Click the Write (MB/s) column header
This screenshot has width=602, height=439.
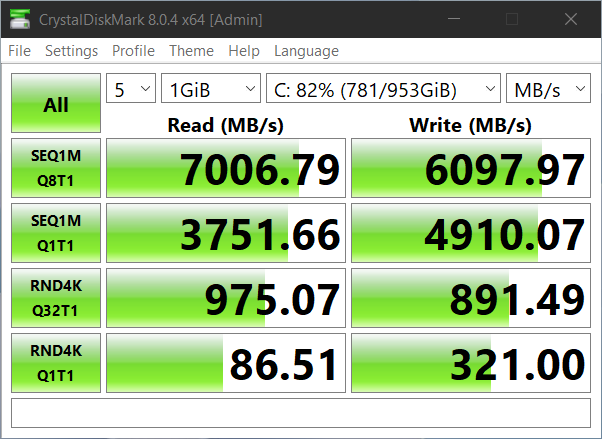tap(471, 125)
